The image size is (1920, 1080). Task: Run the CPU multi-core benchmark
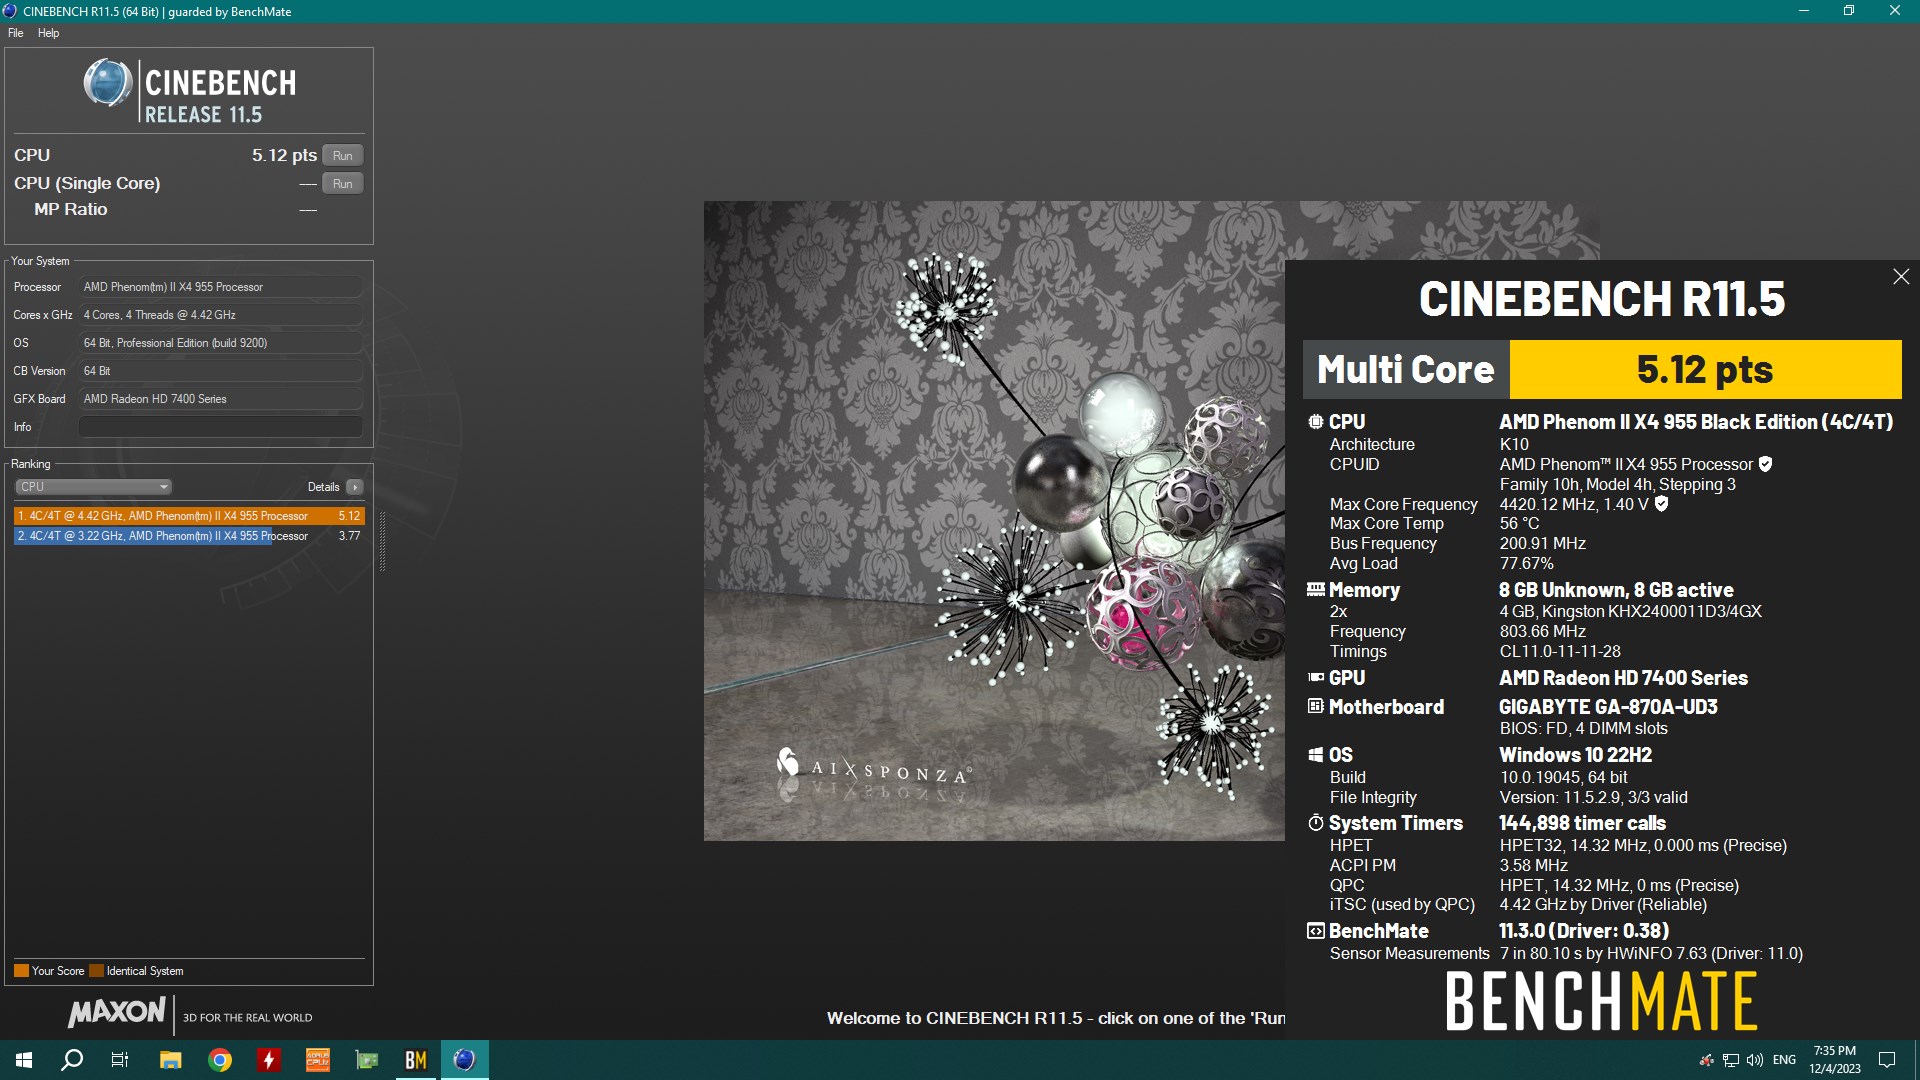point(343,156)
